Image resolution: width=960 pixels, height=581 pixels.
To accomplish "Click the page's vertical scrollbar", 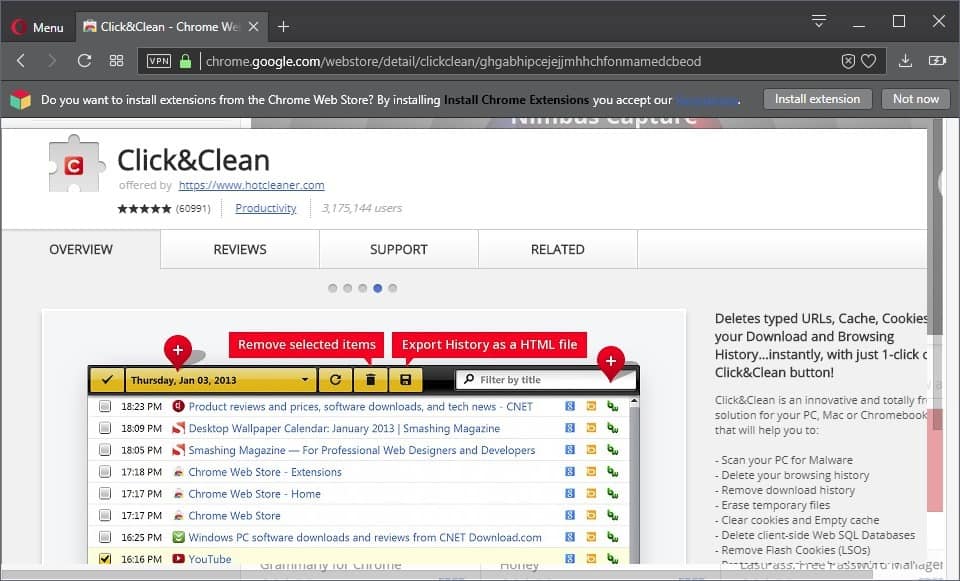I will [x=934, y=227].
